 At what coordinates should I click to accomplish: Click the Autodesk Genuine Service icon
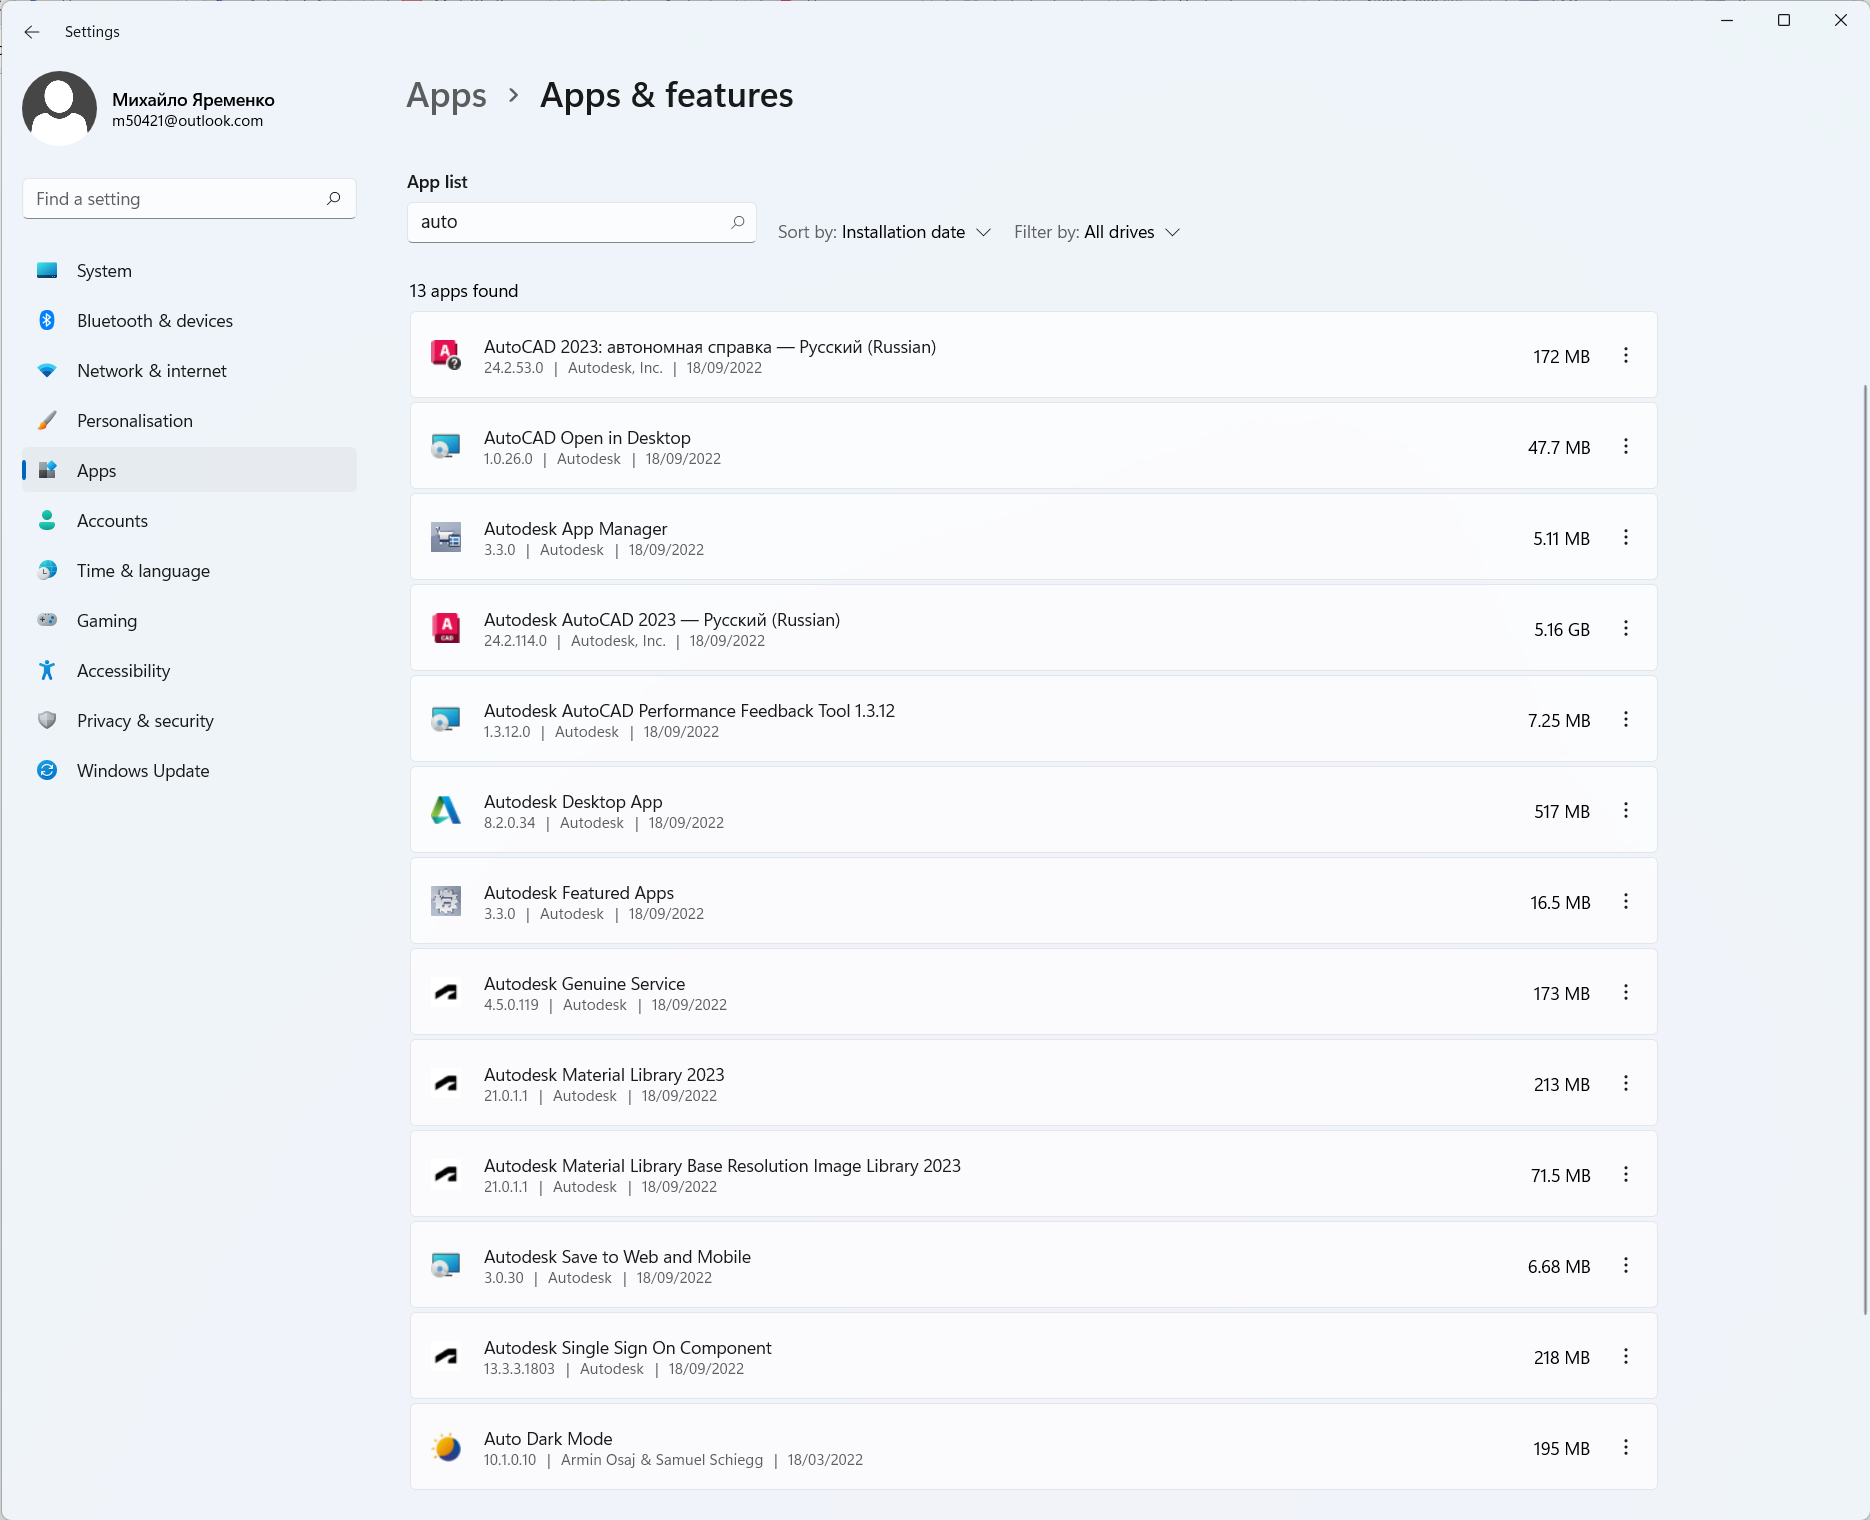[446, 992]
